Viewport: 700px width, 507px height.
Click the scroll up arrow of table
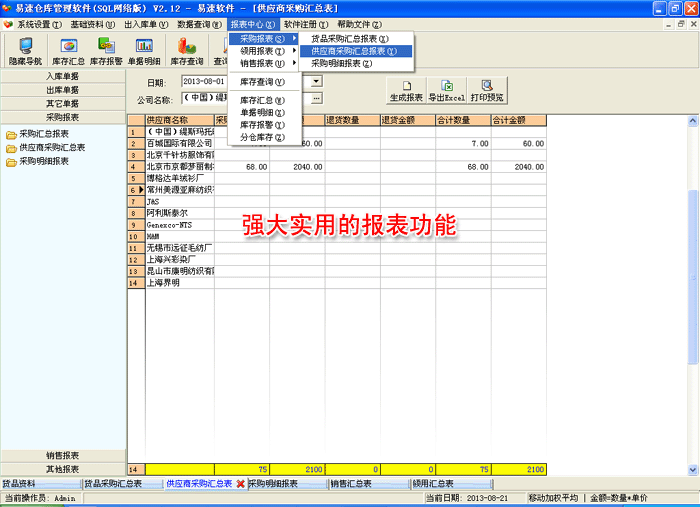point(693,121)
